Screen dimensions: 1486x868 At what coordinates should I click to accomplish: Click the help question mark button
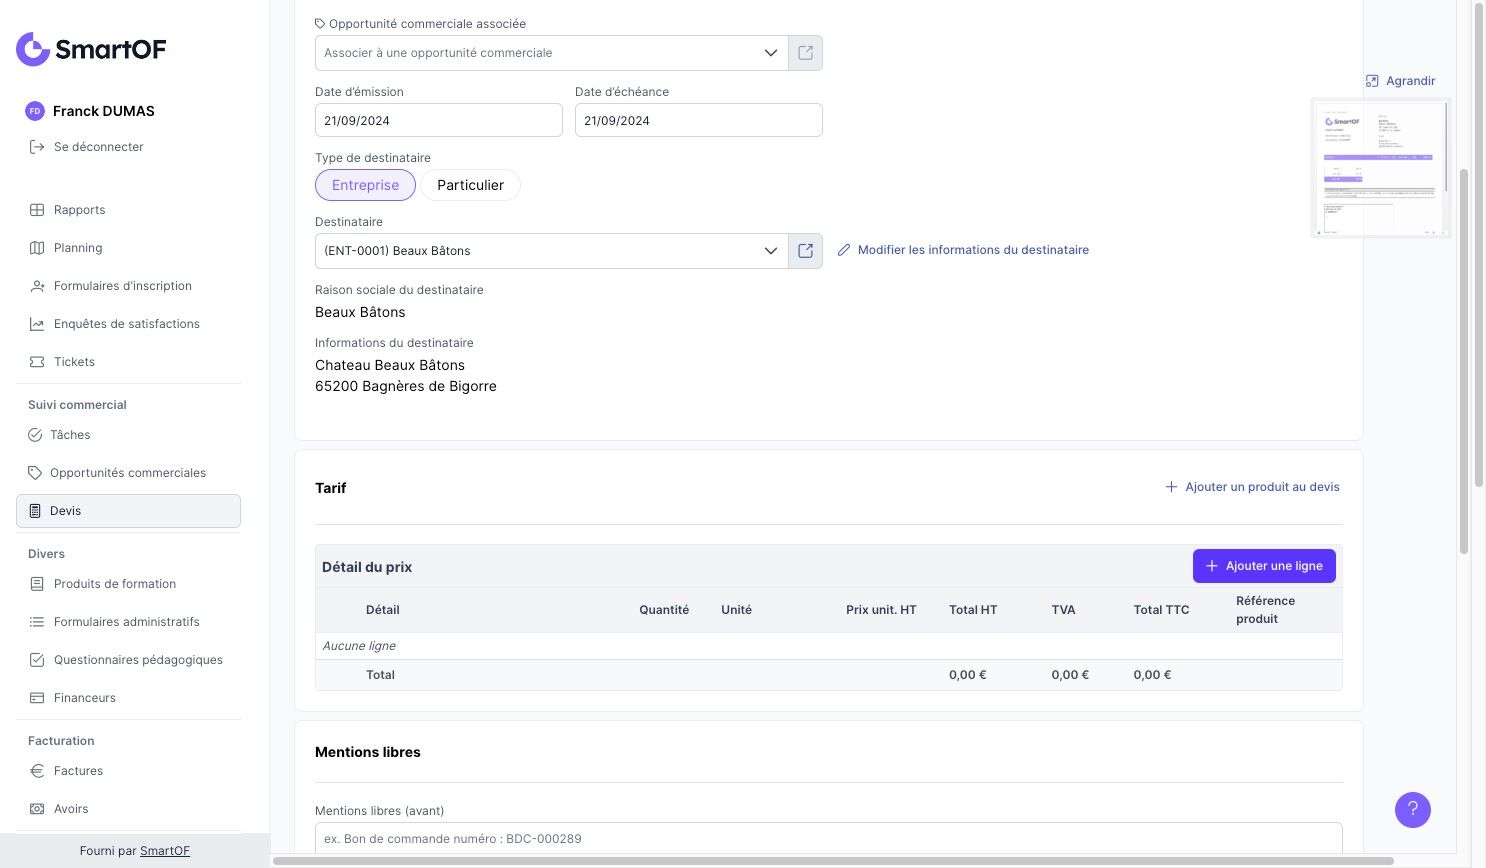(1412, 810)
